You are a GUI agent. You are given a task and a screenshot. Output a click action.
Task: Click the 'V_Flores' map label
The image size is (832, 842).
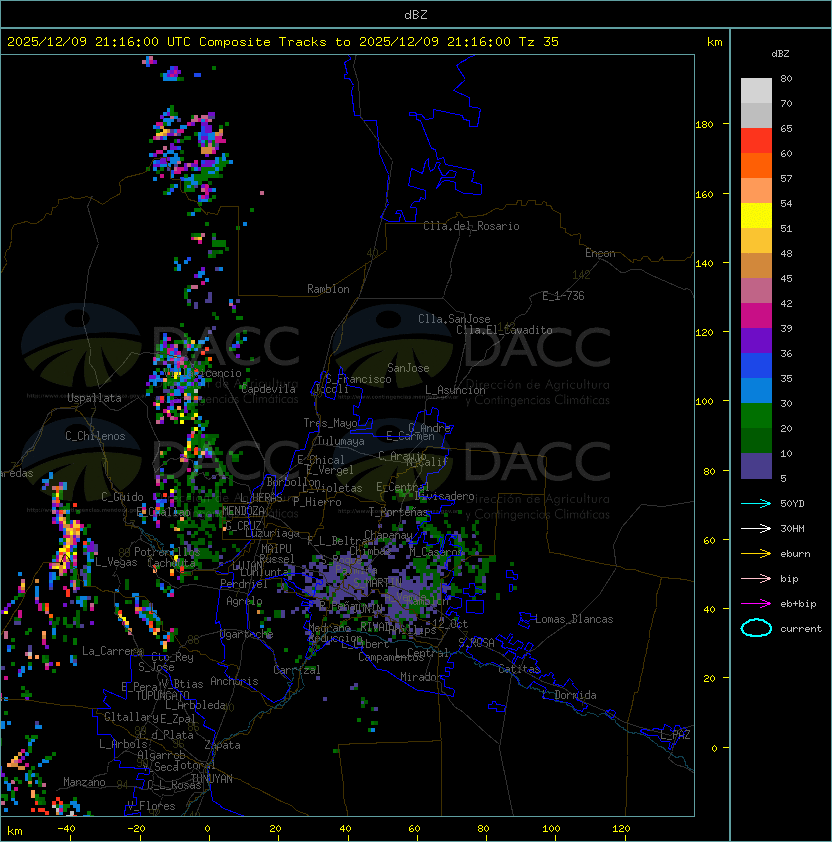pos(151,806)
